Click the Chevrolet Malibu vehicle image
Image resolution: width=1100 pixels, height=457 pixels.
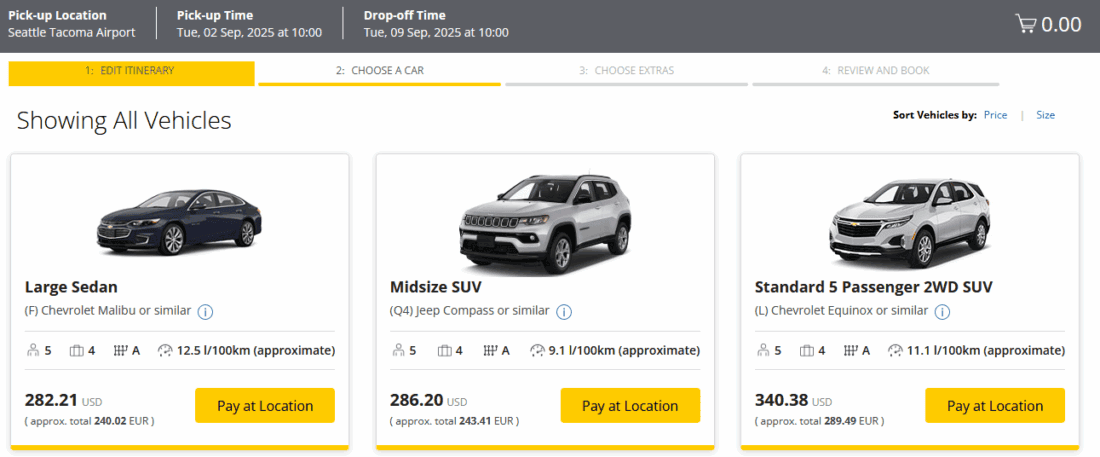coord(180,222)
